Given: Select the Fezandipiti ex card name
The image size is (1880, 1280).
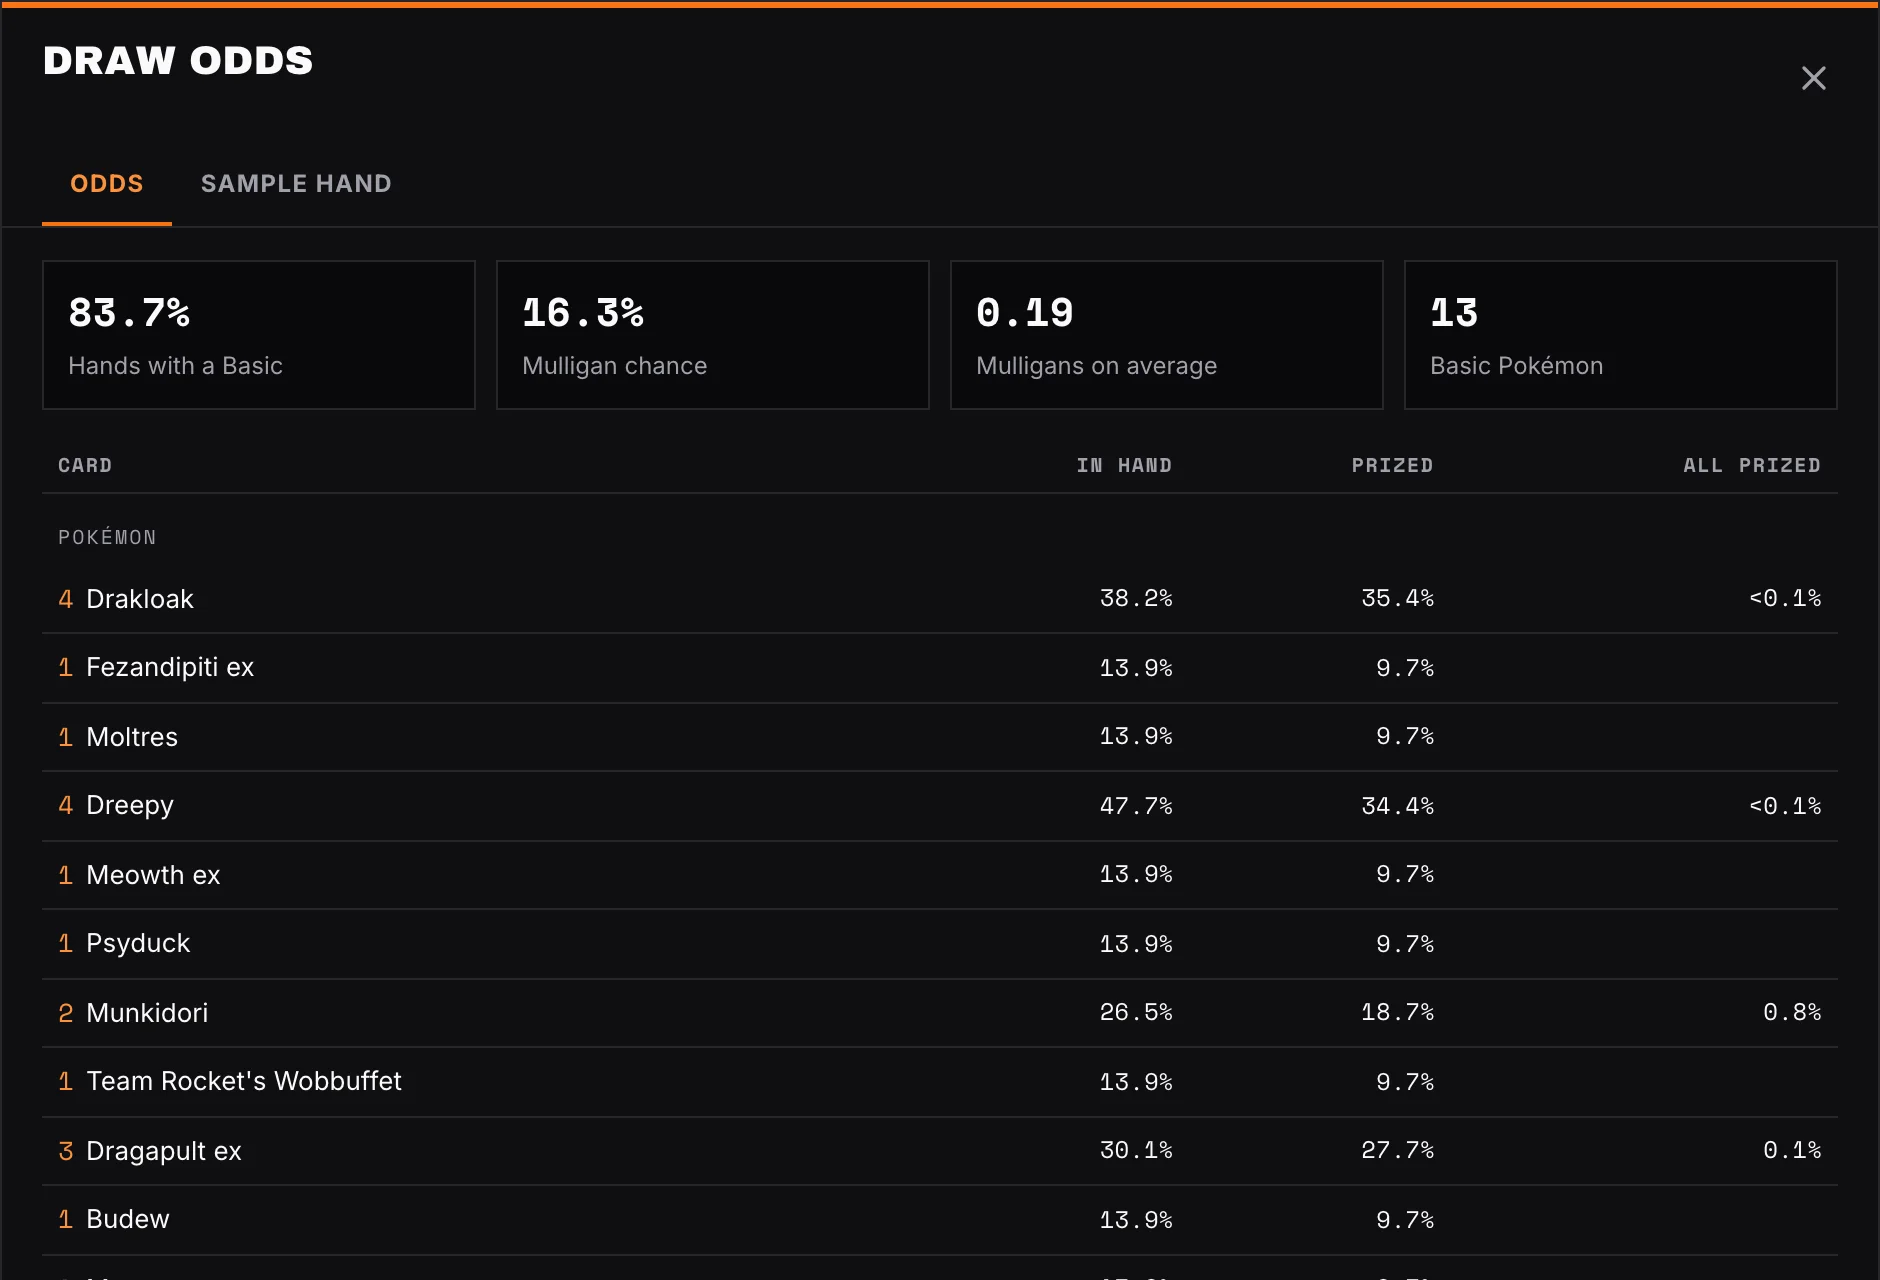Looking at the screenshot, I should 170,667.
